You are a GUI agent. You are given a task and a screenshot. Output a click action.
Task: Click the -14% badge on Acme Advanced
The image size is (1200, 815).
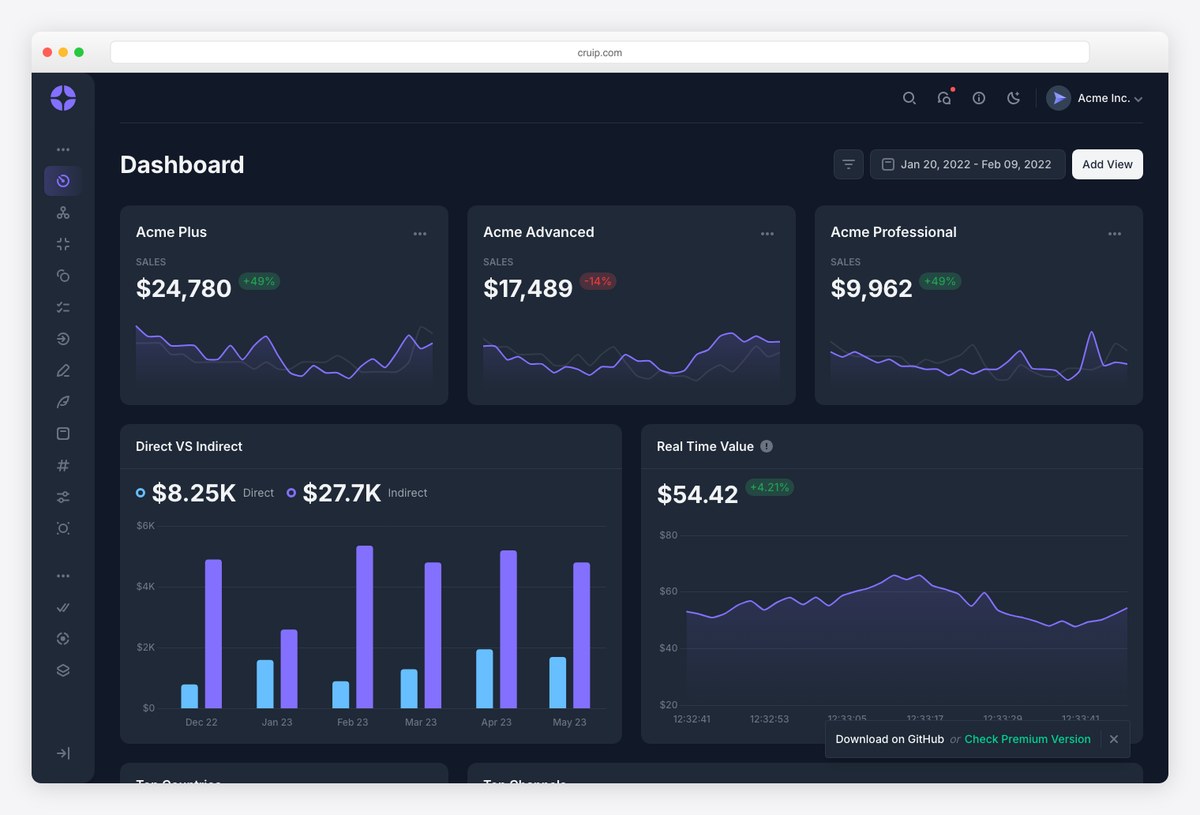[x=598, y=281]
